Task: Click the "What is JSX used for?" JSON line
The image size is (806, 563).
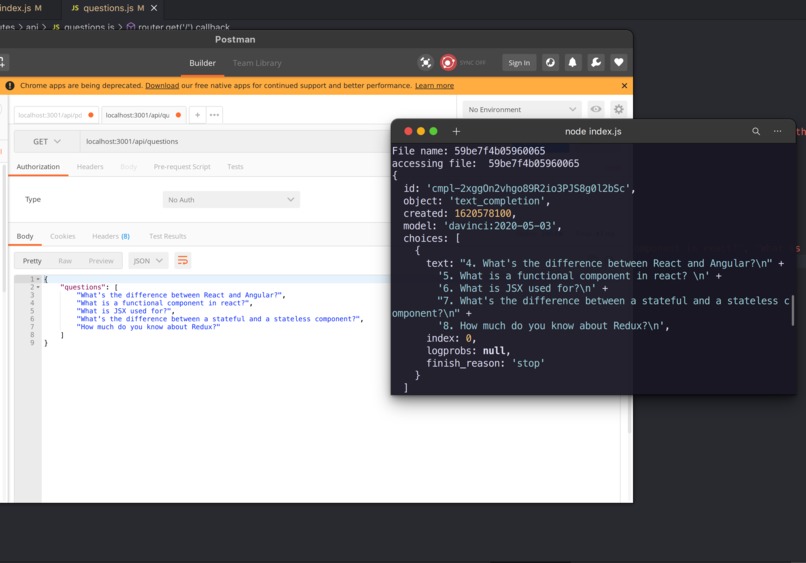Action: pos(126,311)
